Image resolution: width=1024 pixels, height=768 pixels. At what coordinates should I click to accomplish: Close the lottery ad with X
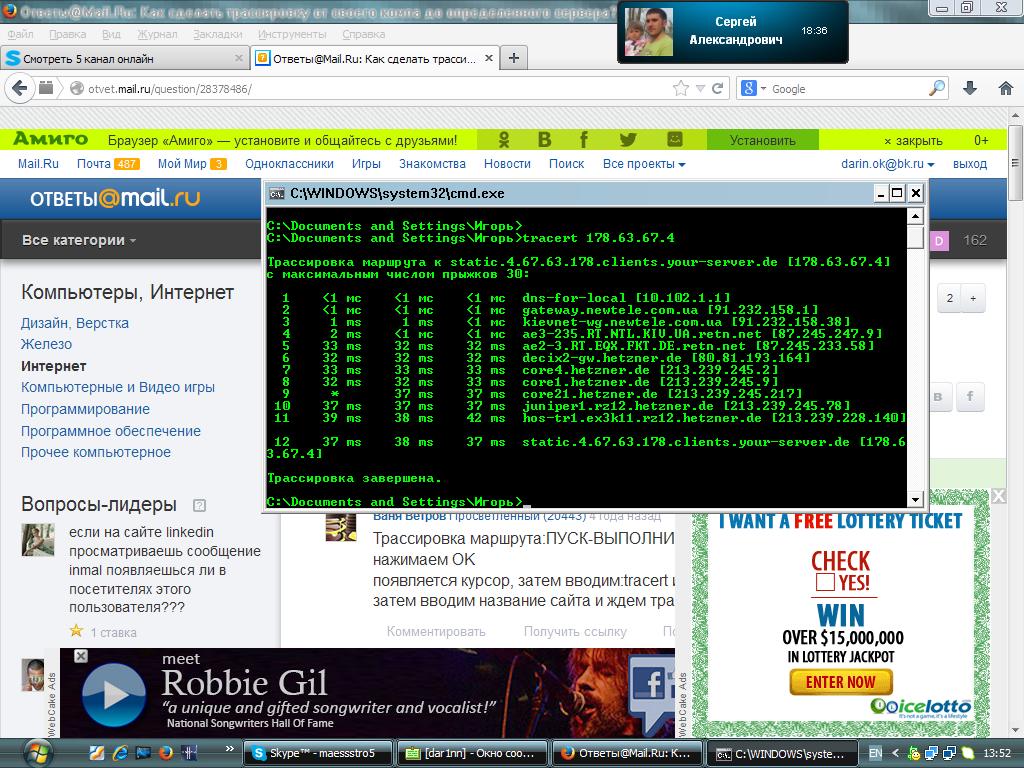[x=998, y=496]
